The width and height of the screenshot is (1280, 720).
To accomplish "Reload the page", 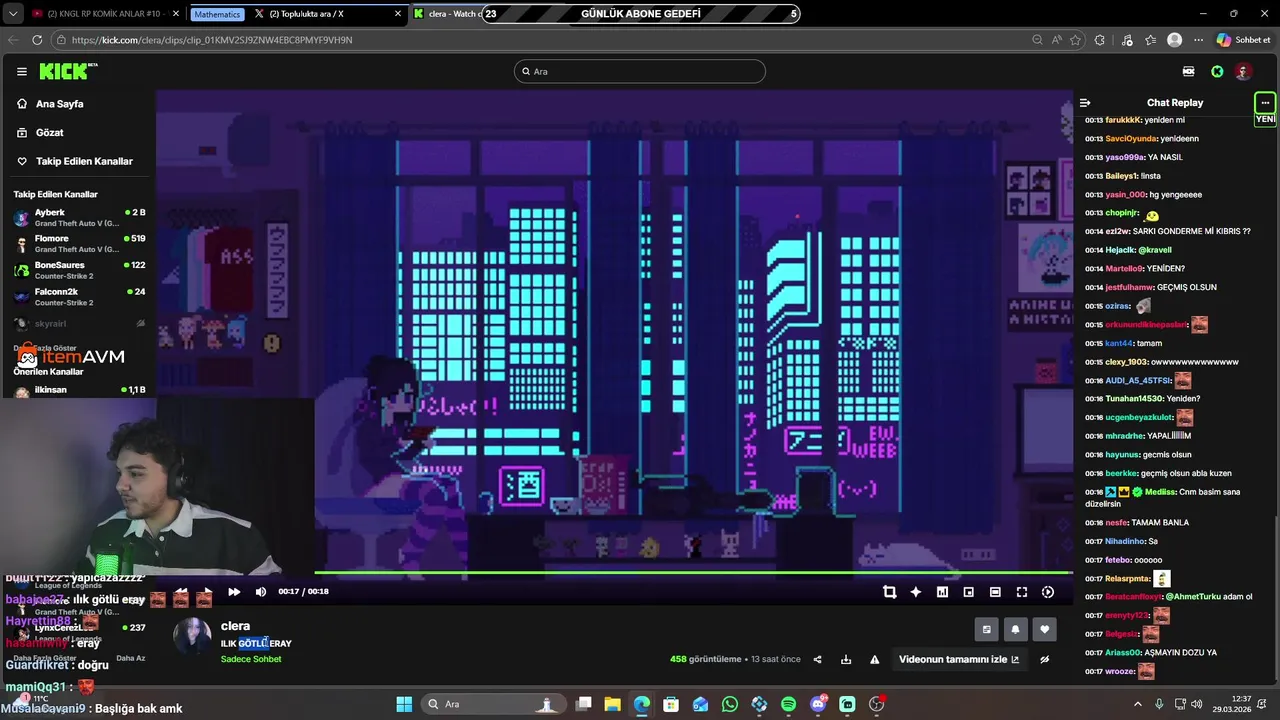I will click(37, 40).
